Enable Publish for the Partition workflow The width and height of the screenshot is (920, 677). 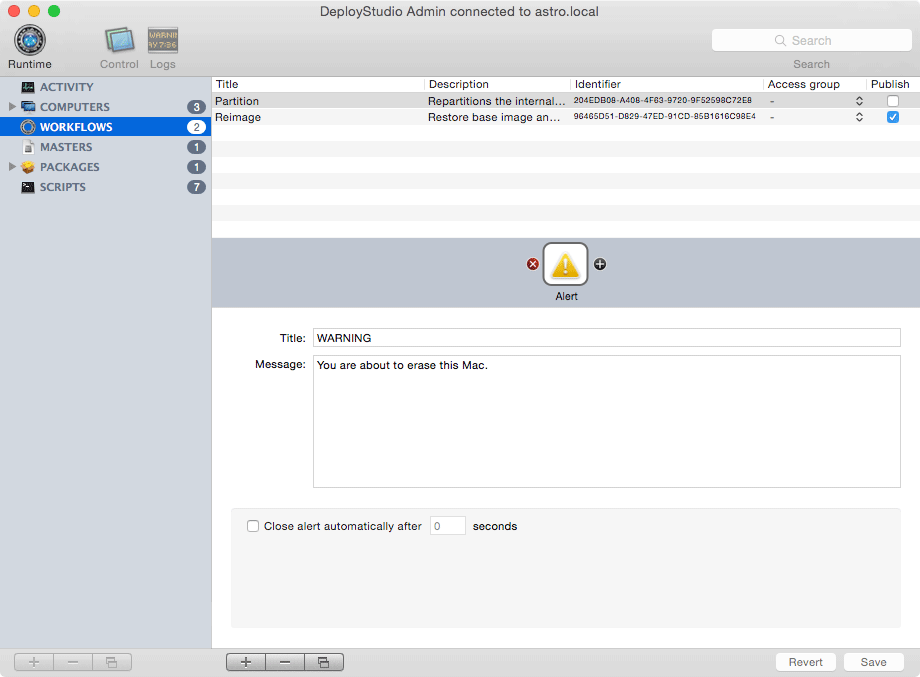coord(892,101)
